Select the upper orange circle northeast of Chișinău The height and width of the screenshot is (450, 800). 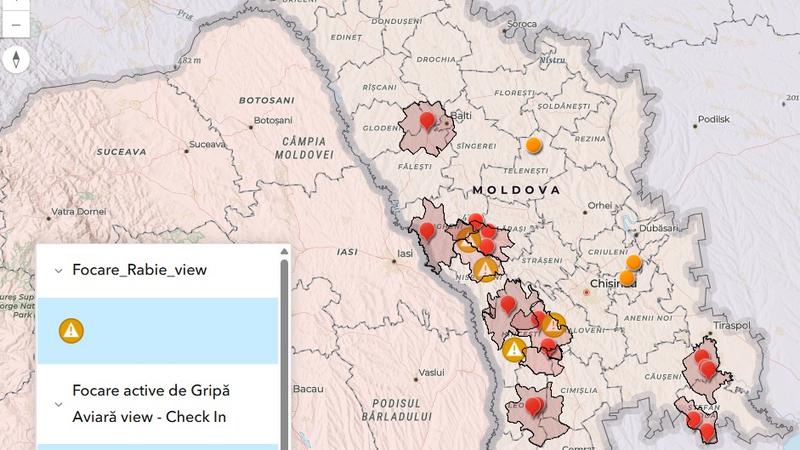click(634, 262)
